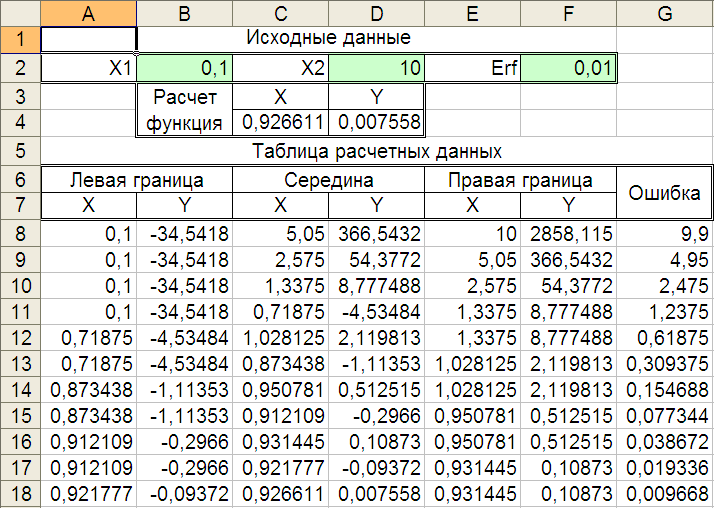
Task: Click error cell with value 2,475
Action: 665,285
